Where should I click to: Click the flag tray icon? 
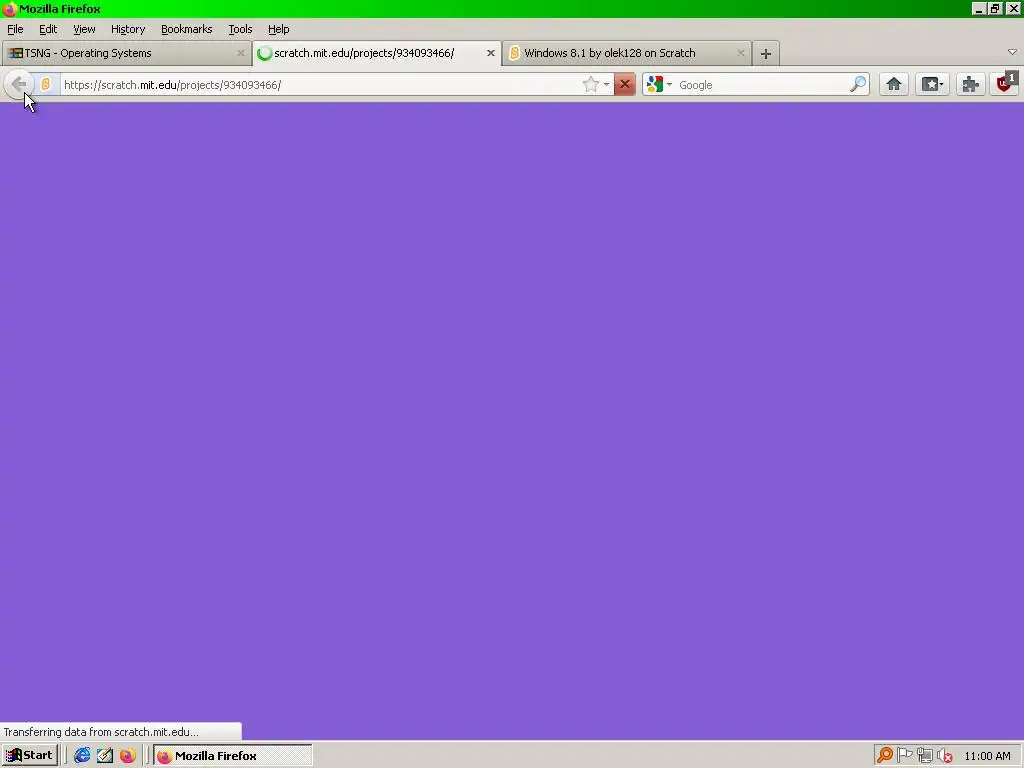[904, 756]
